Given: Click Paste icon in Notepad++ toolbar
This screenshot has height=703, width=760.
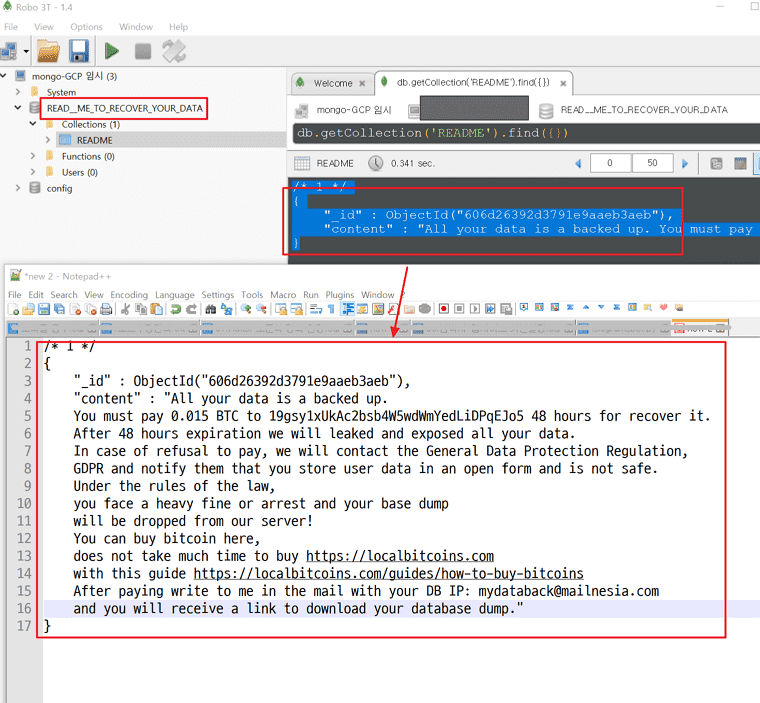Looking at the screenshot, I should (157, 309).
